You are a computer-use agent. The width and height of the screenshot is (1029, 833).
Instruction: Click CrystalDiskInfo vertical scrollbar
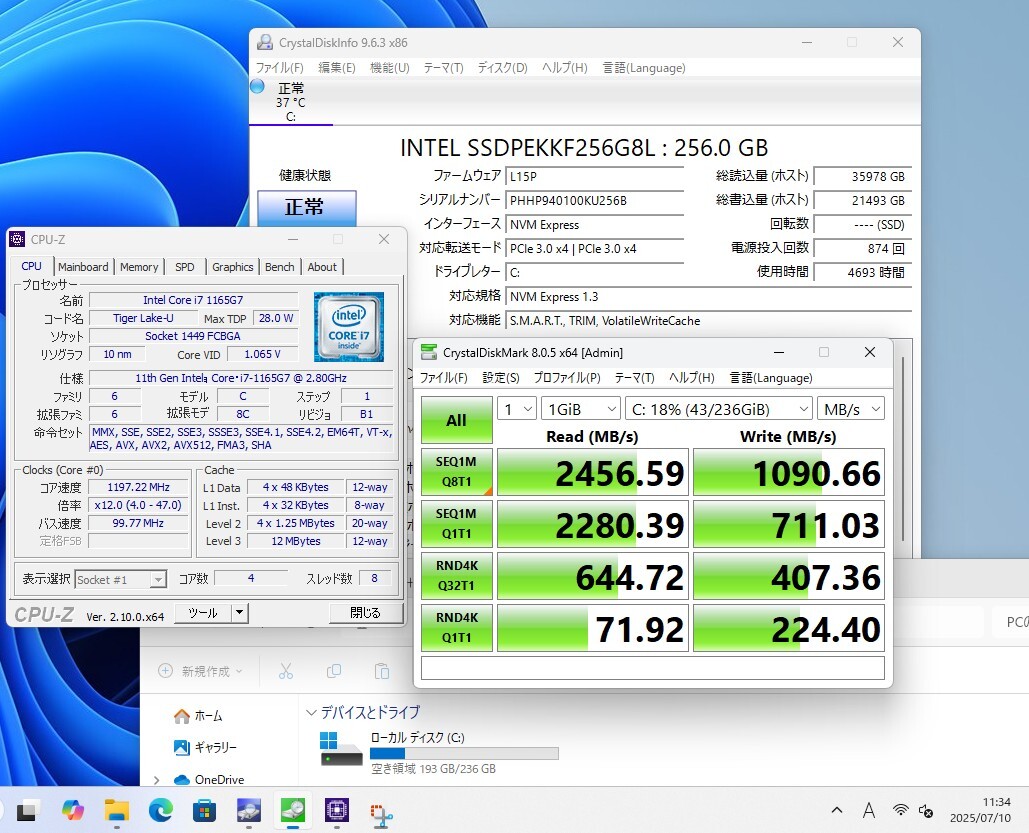click(x=904, y=450)
